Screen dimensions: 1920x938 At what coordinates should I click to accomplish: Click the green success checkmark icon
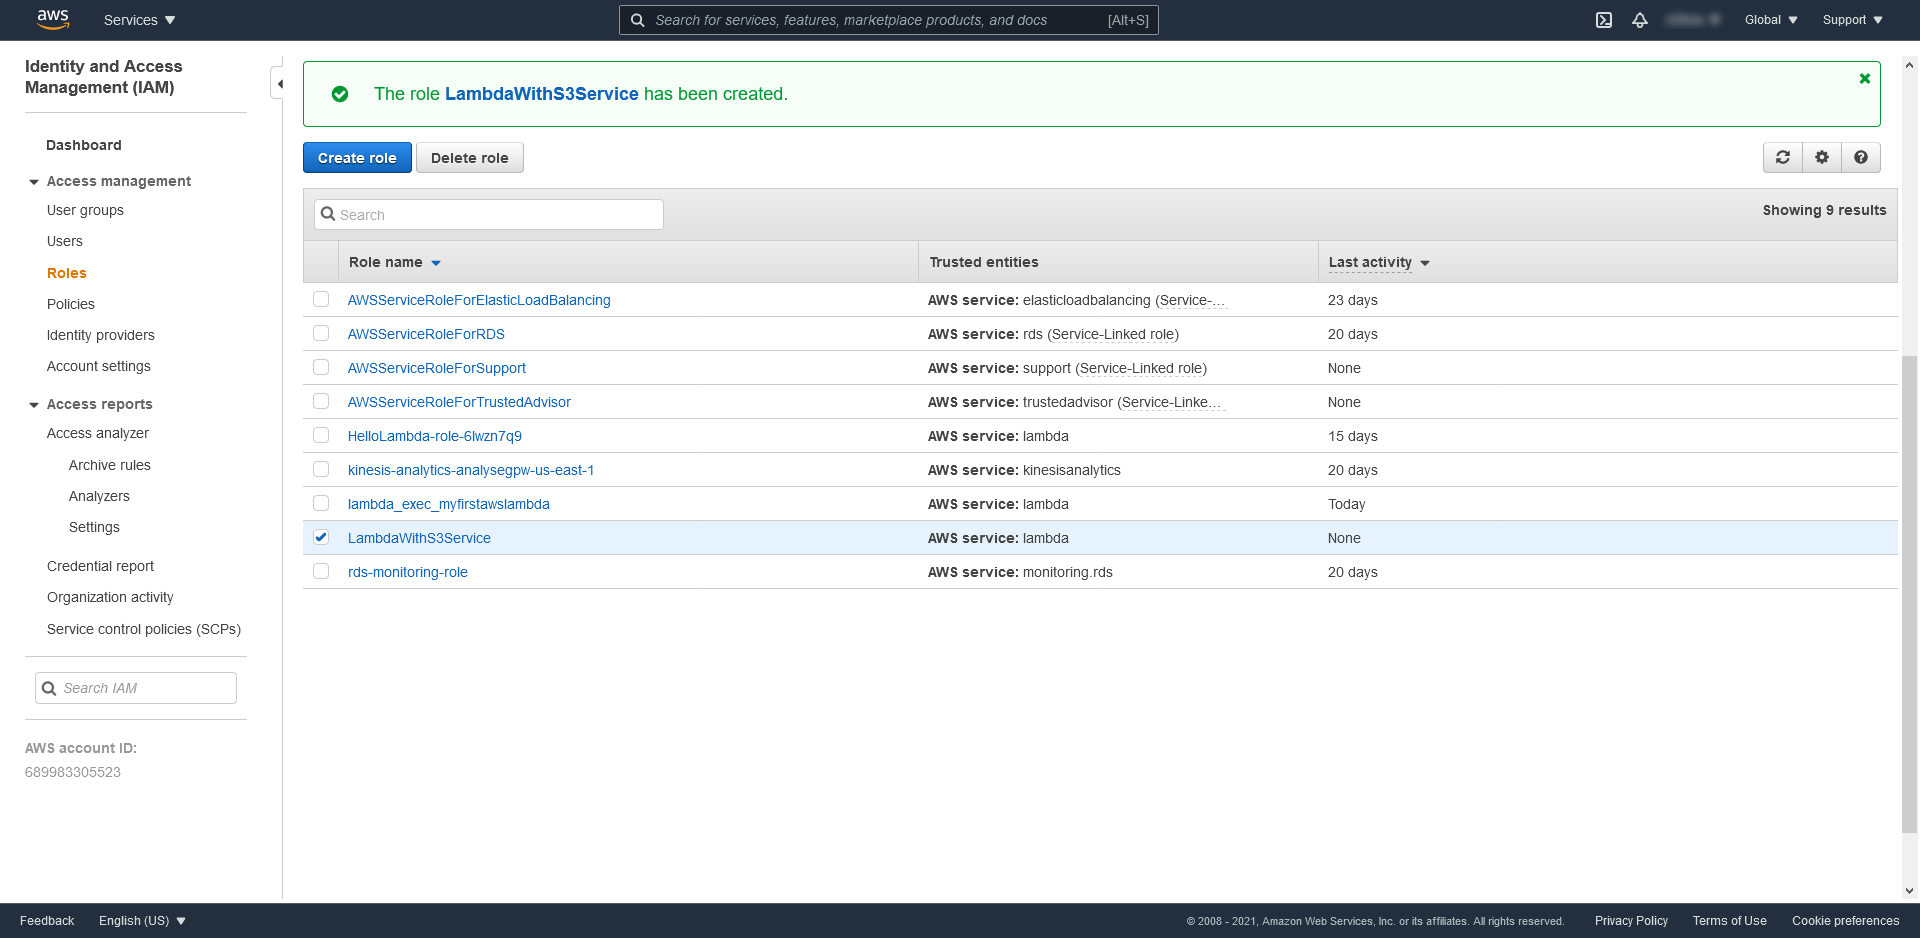(340, 94)
